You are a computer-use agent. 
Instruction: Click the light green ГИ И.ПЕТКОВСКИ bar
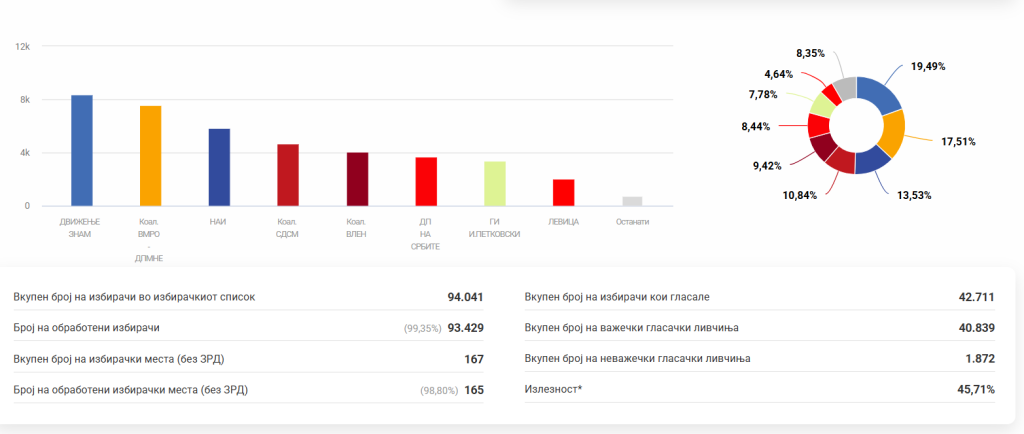coord(494,183)
